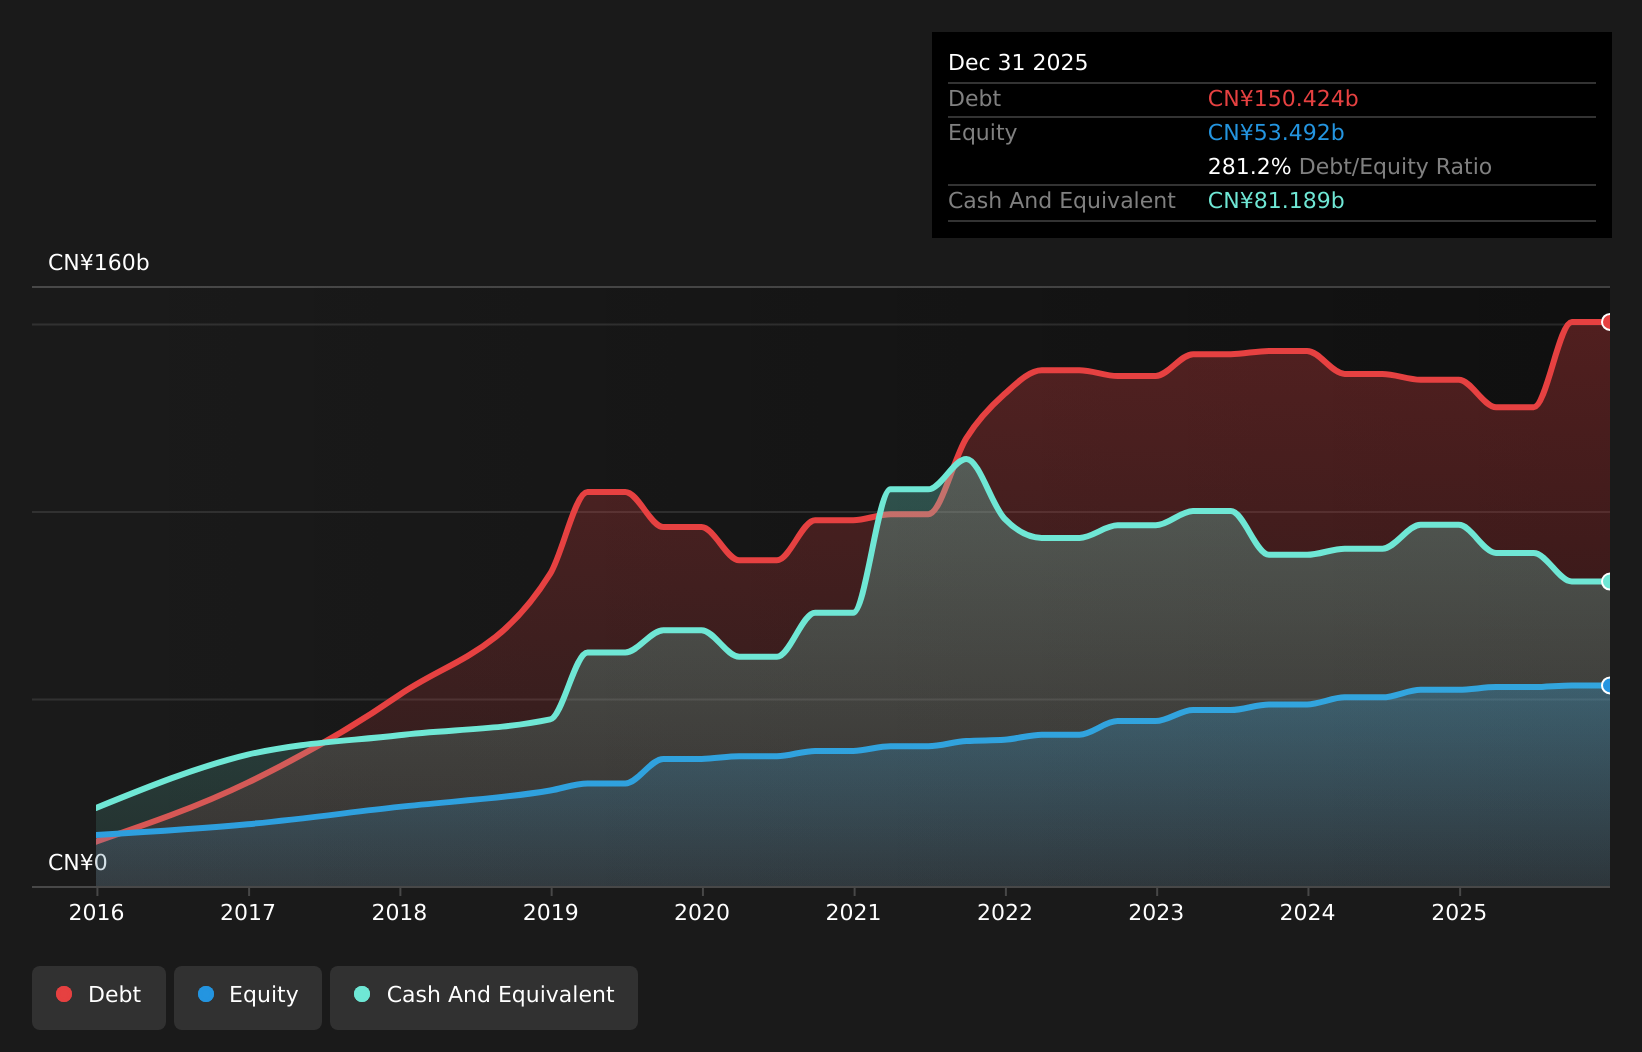Click the CN¥160b y-axis label
Viewport: 1642px width, 1052px height.
[x=99, y=263]
